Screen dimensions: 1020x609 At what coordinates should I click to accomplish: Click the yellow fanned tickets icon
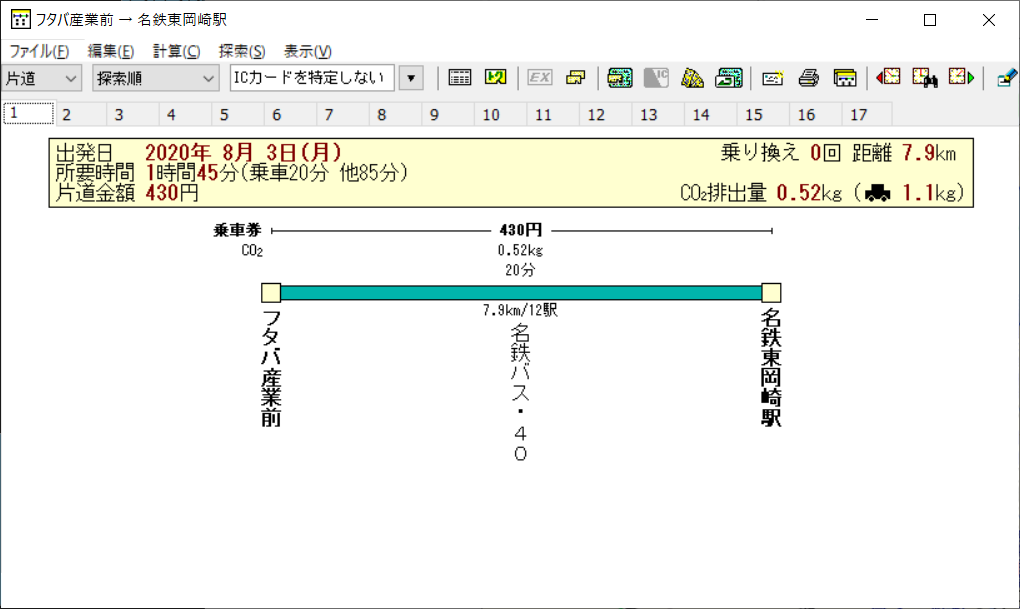pyautogui.click(x=692, y=78)
